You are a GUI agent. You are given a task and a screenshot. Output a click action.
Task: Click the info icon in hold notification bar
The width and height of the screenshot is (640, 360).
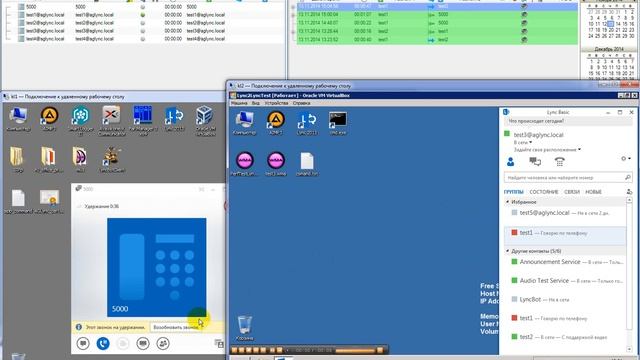(79, 327)
